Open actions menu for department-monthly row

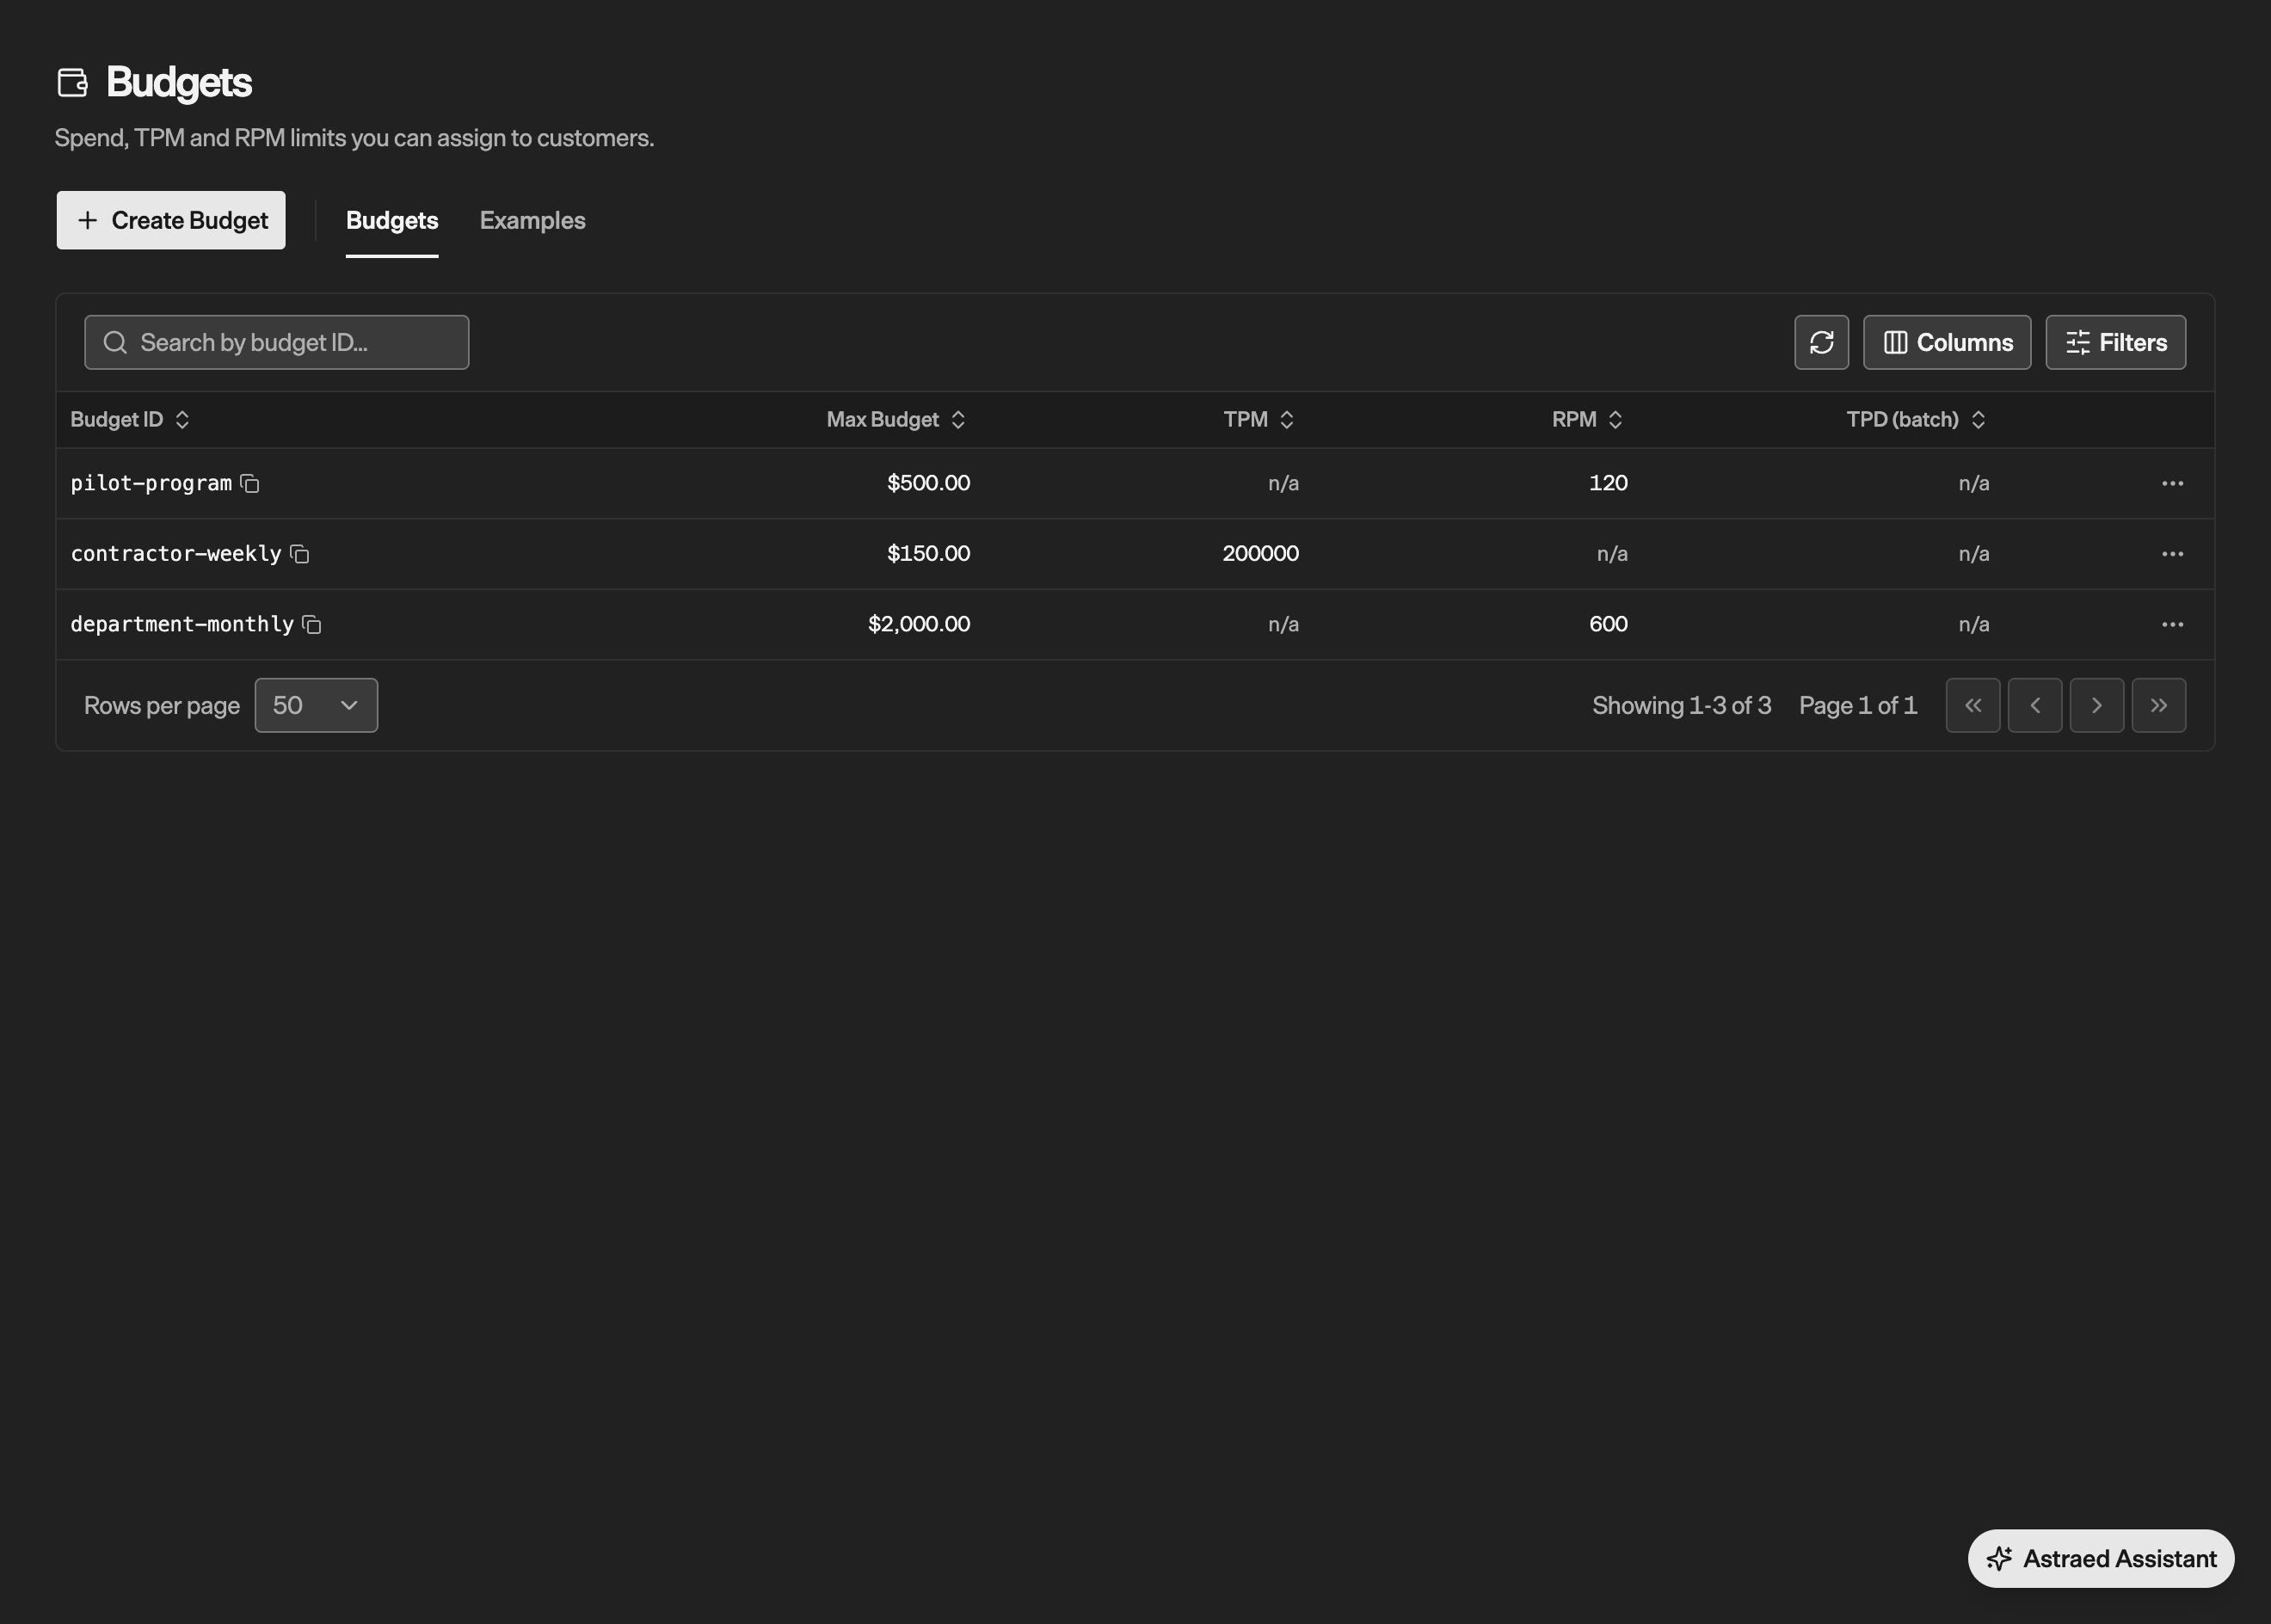pyautogui.click(x=2172, y=624)
